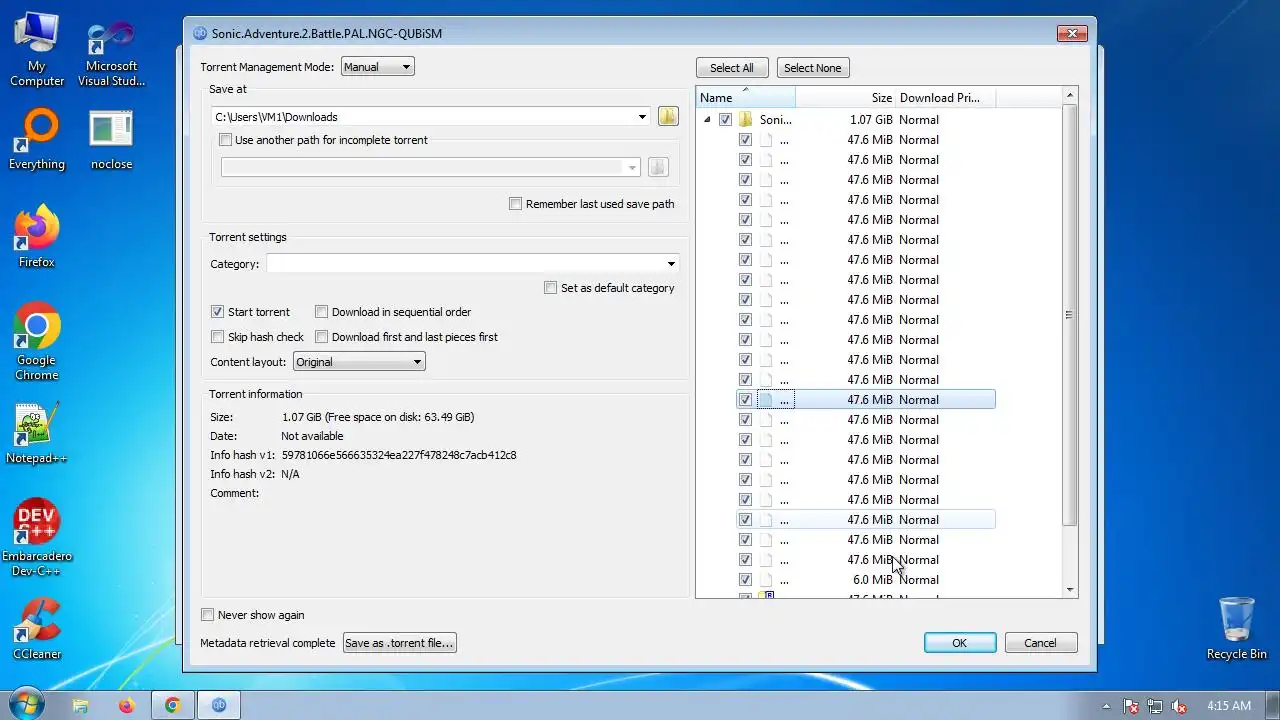This screenshot has height=720, width=1280.
Task: Click qBittorrent icon in dialog title bar
Action: coord(199,33)
